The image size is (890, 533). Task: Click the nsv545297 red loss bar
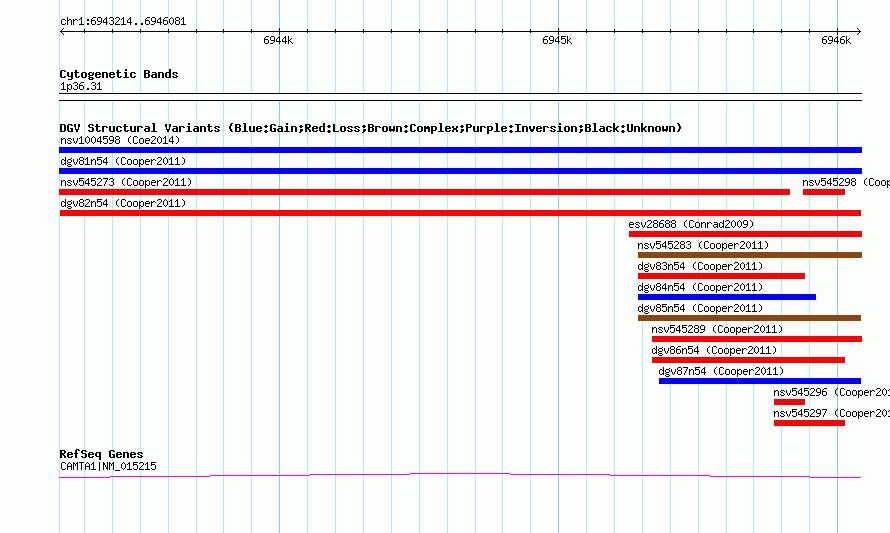809,423
